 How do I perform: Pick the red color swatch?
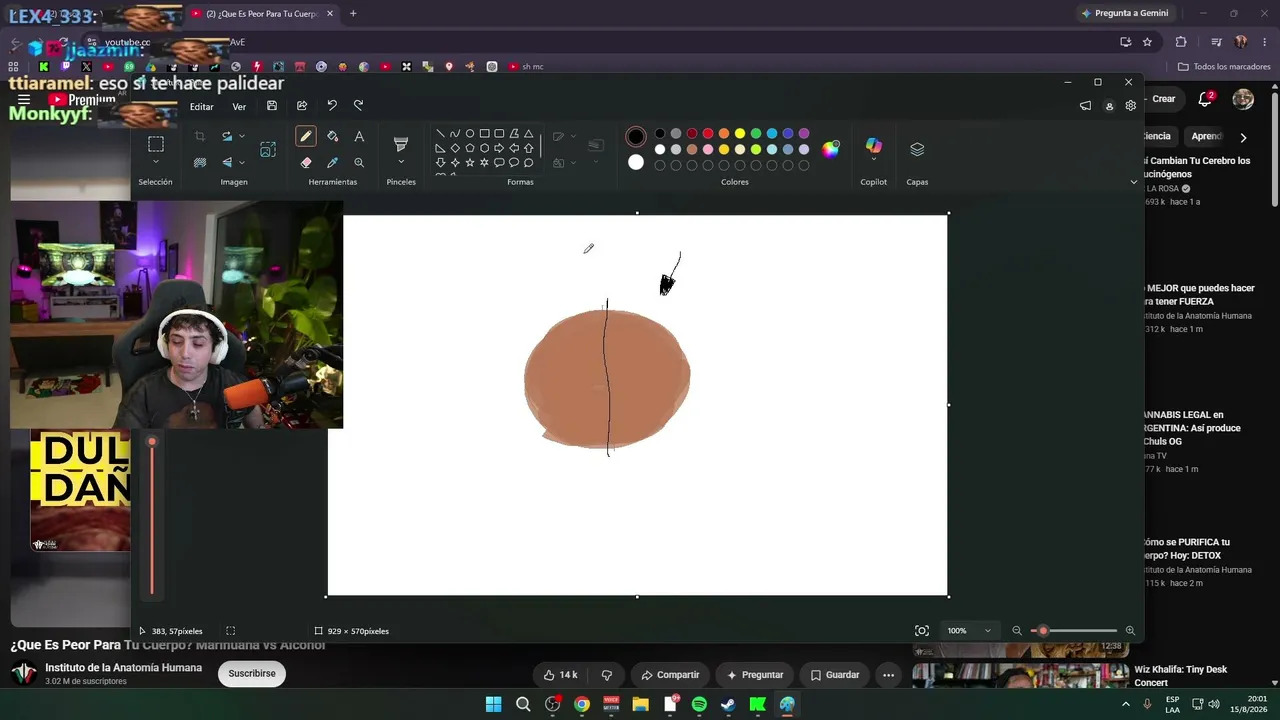coord(708,134)
